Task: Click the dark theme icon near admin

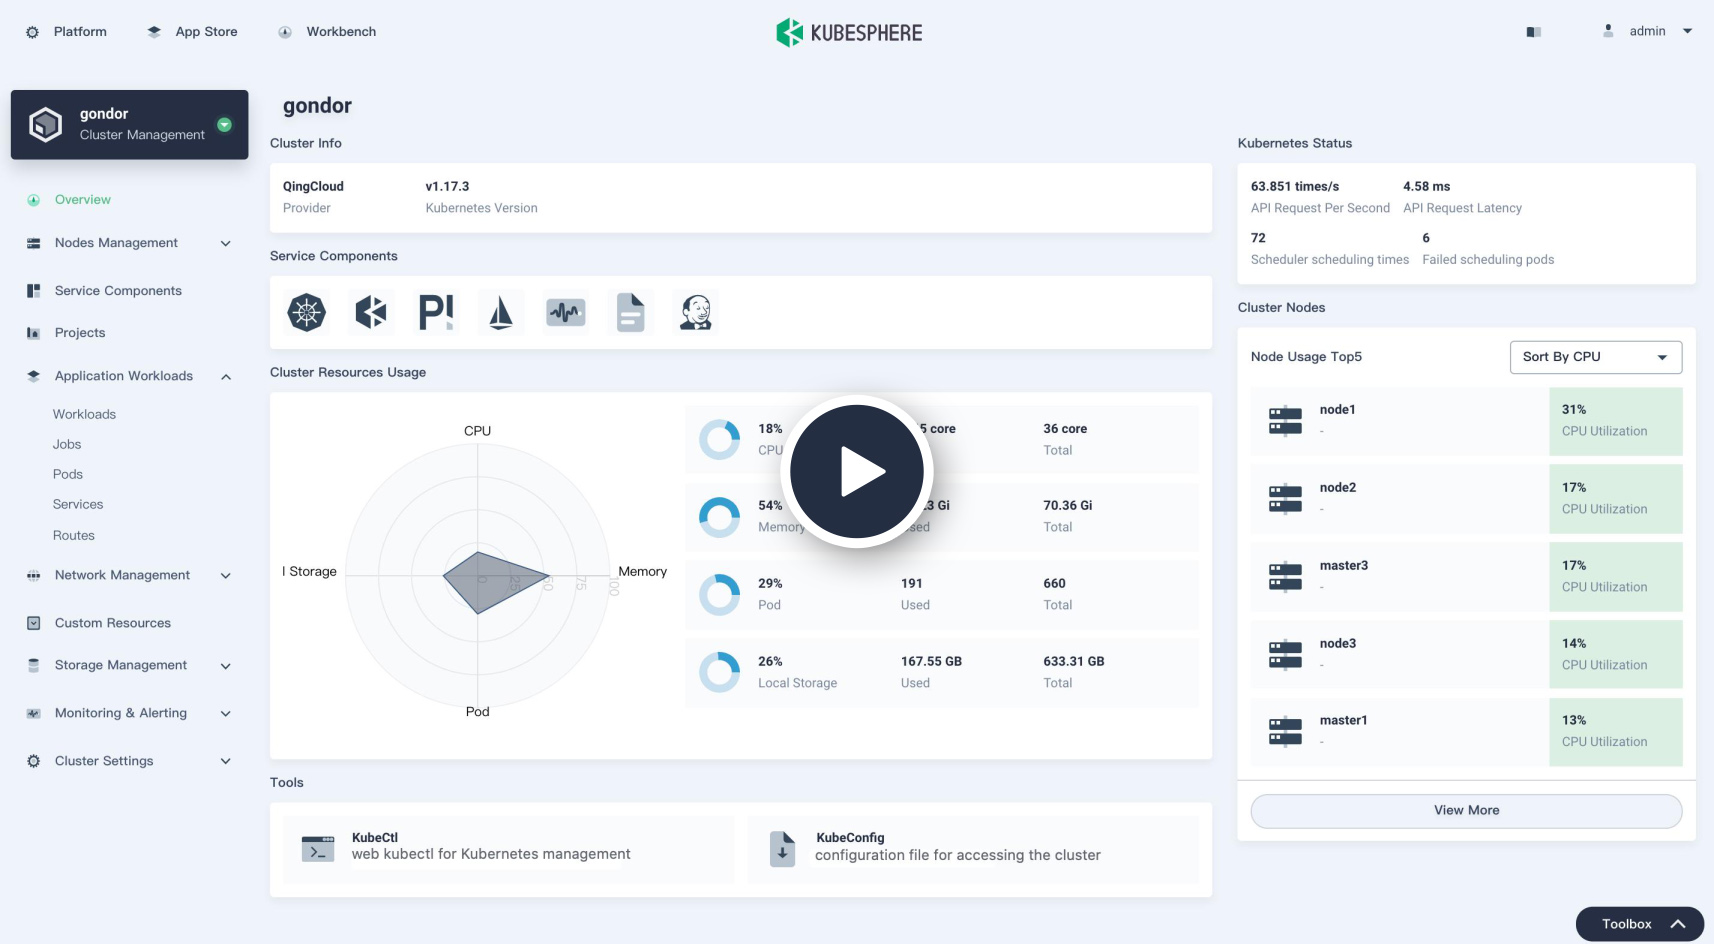Action: tap(1534, 32)
